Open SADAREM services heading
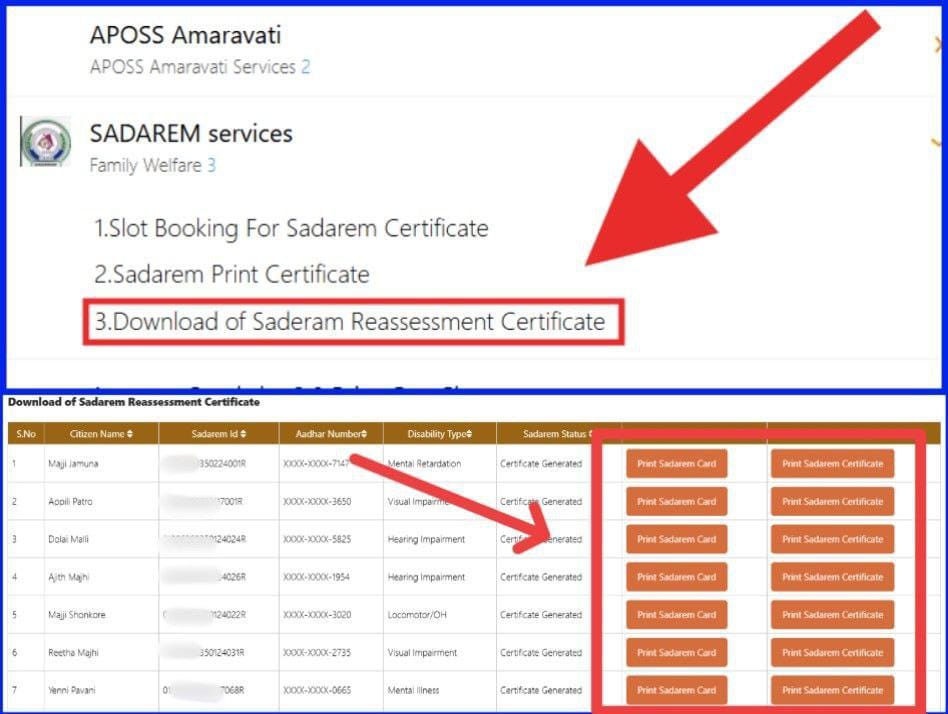The image size is (948, 714). pyautogui.click(x=191, y=133)
